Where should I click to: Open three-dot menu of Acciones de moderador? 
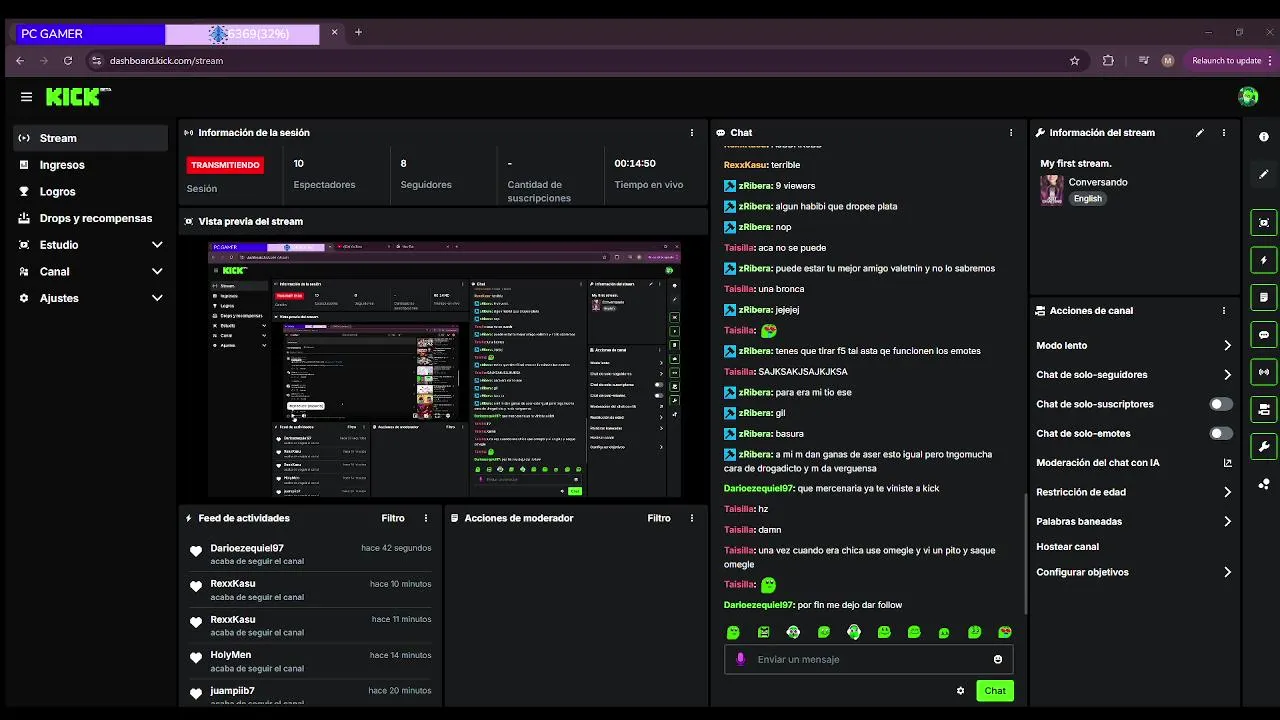692,518
